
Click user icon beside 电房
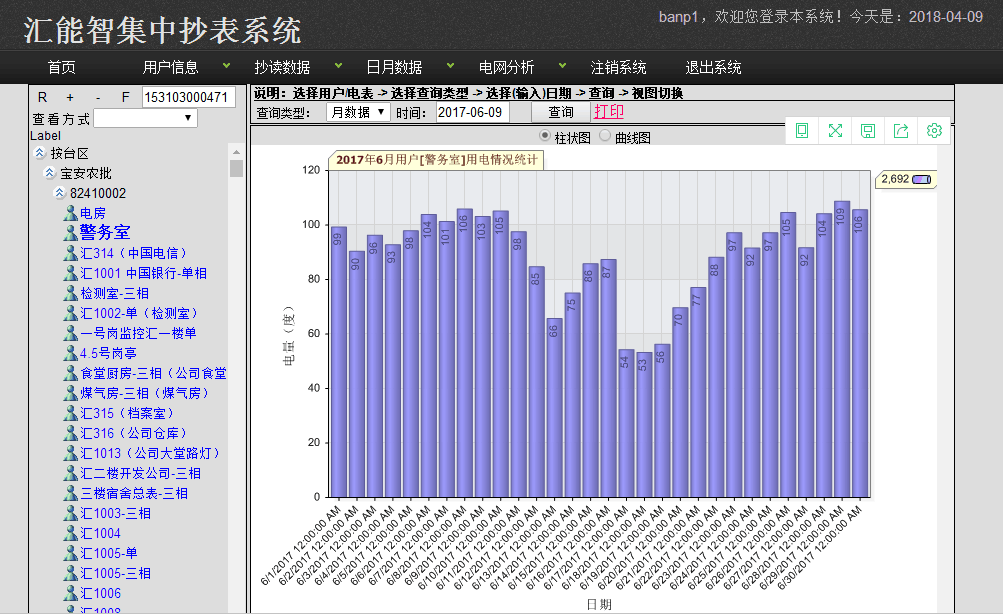70,213
